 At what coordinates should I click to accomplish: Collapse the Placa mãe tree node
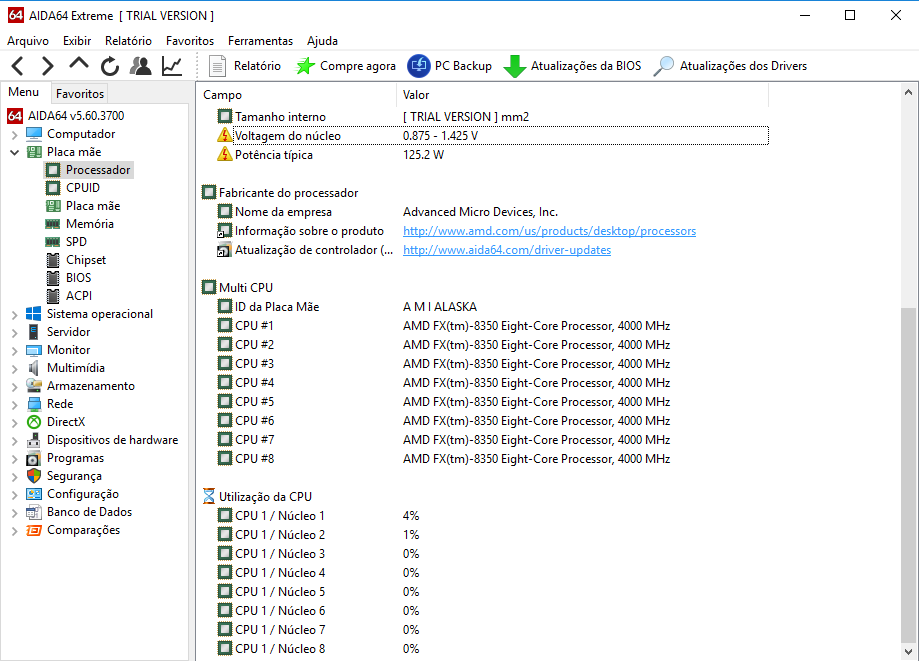click(15, 152)
